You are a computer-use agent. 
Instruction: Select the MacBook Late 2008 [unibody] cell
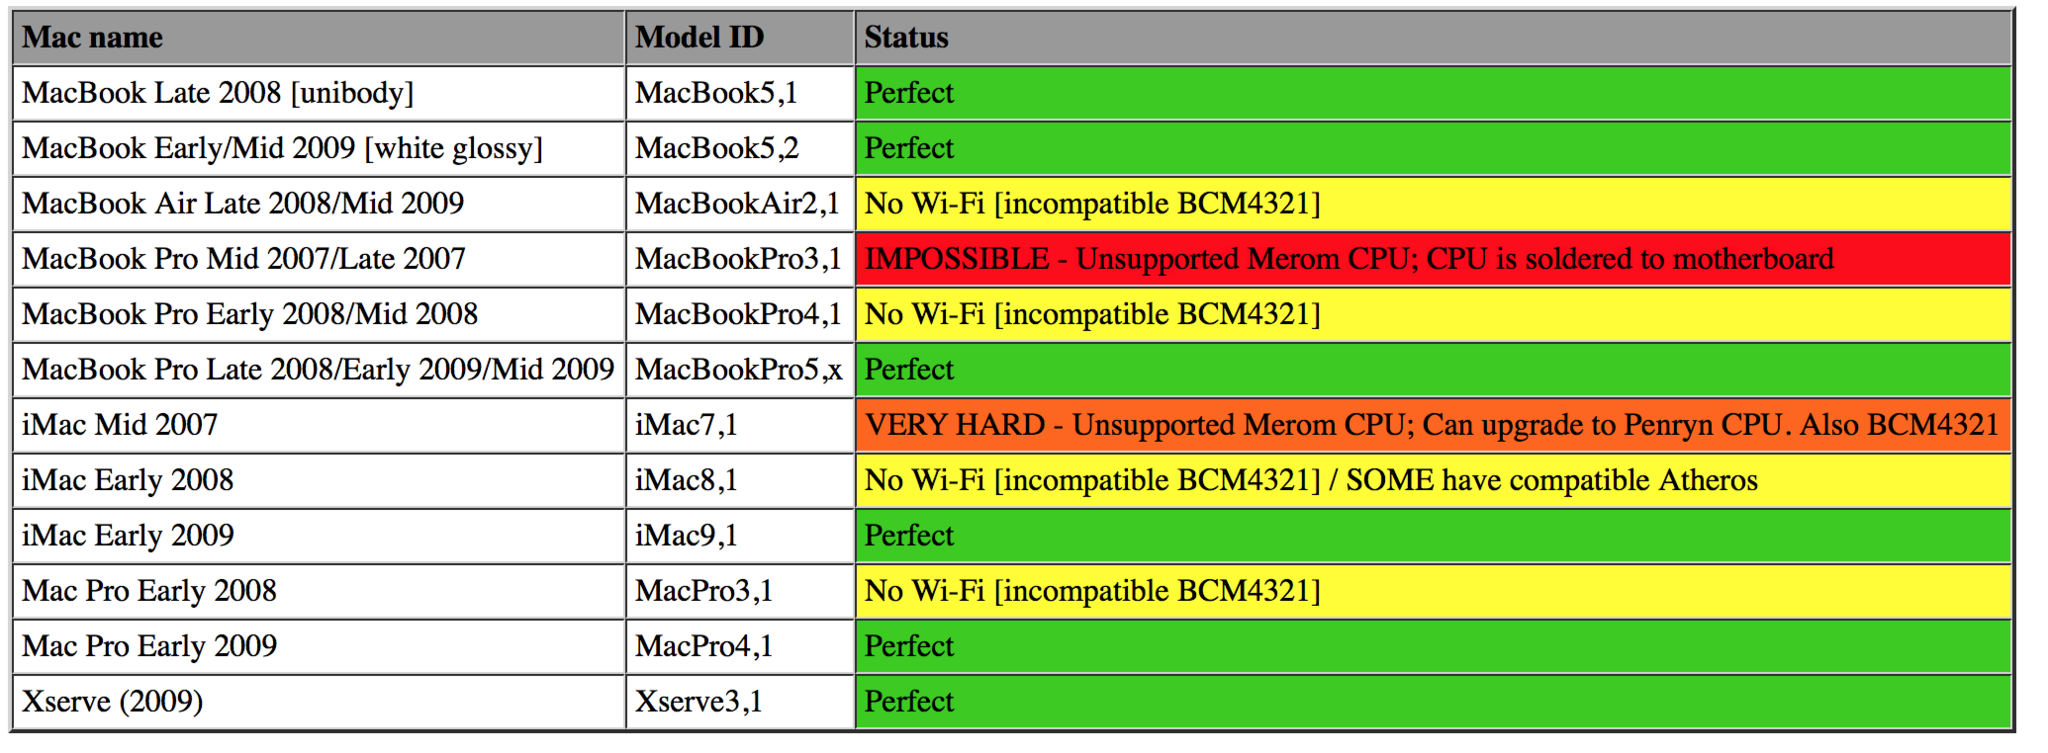(319, 94)
